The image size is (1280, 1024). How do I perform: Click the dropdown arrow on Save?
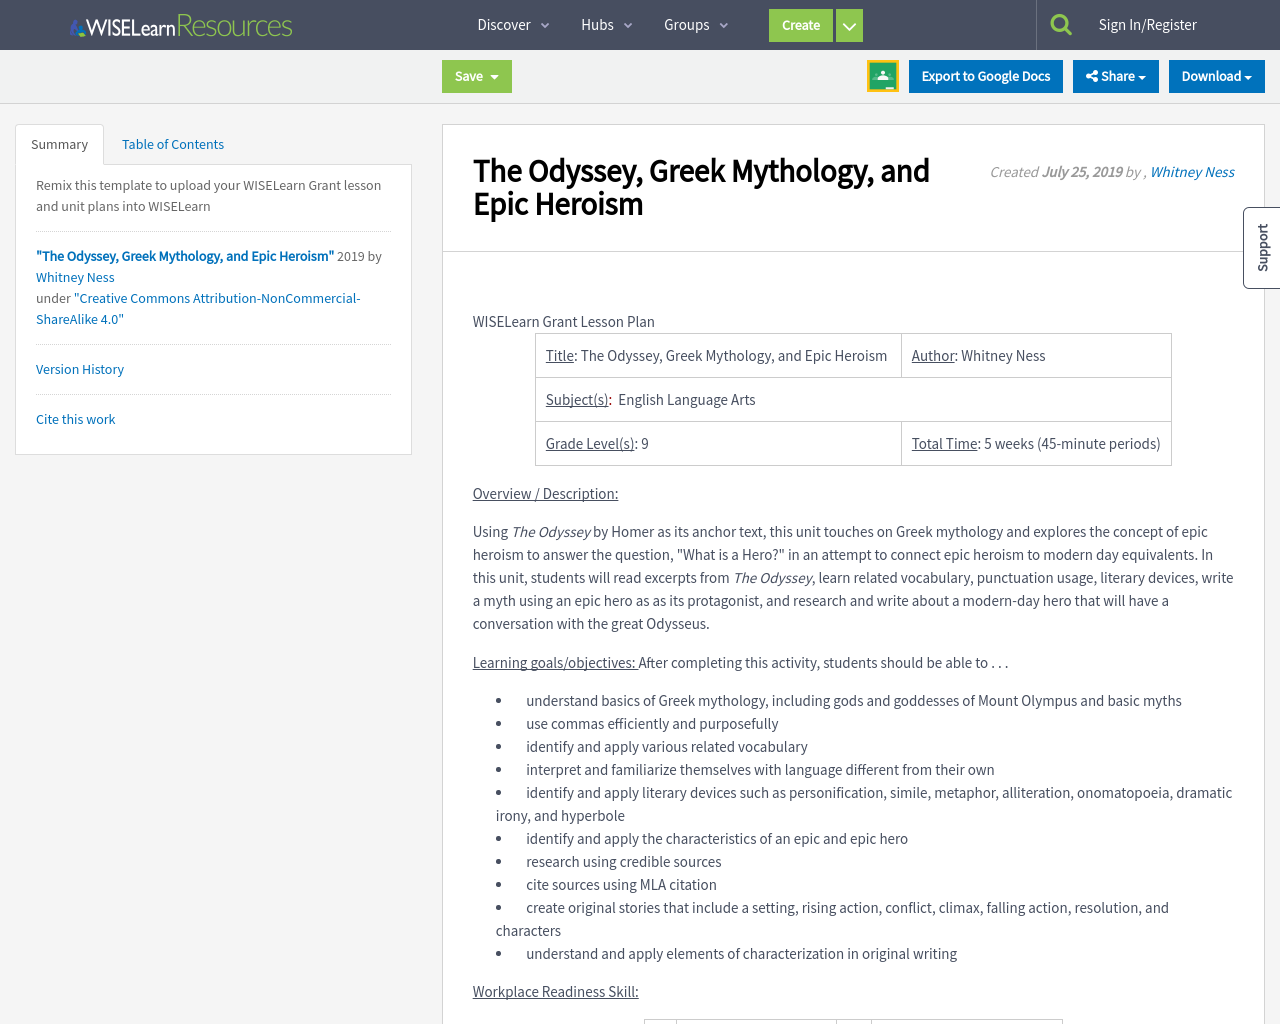(x=496, y=75)
